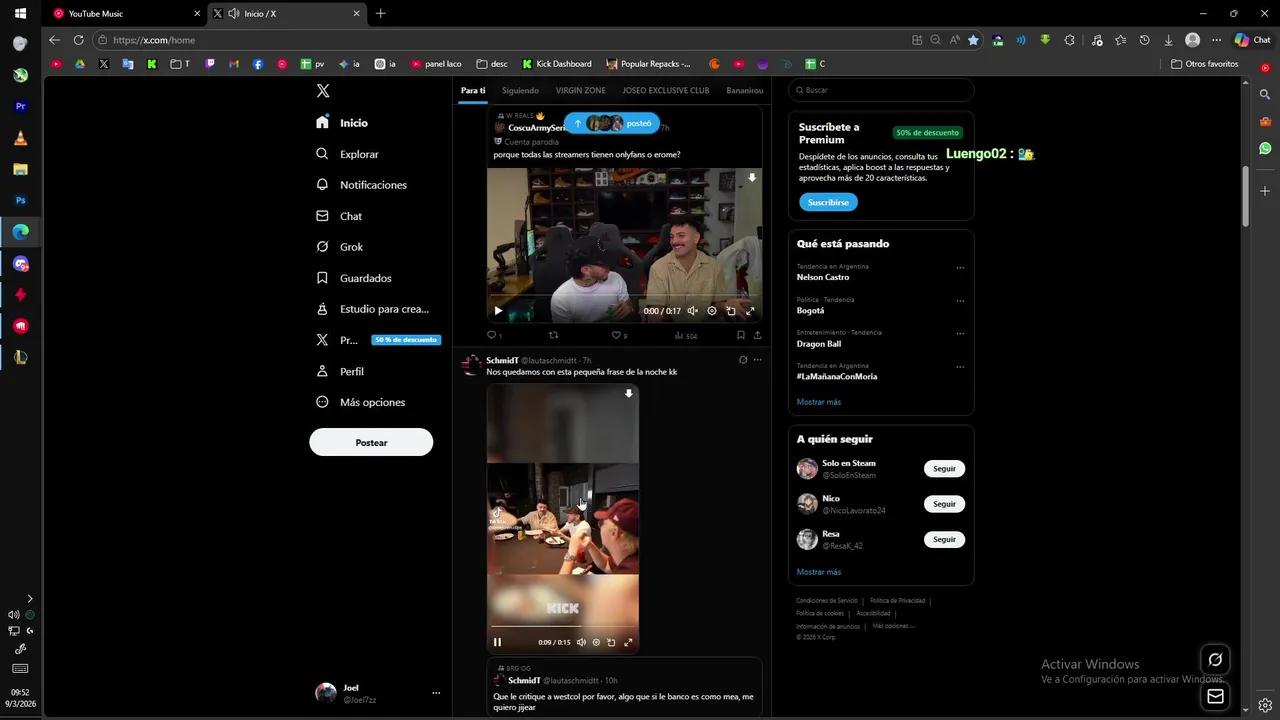Click the Grok icon on SchmidT's post
The height and width of the screenshot is (720, 1280).
[x=742, y=360]
